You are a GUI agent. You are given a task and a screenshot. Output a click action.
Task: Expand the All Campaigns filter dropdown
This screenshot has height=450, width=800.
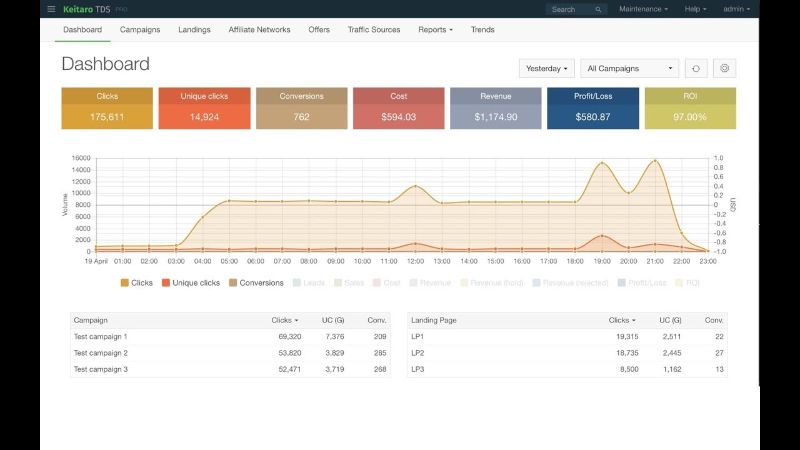(x=629, y=69)
